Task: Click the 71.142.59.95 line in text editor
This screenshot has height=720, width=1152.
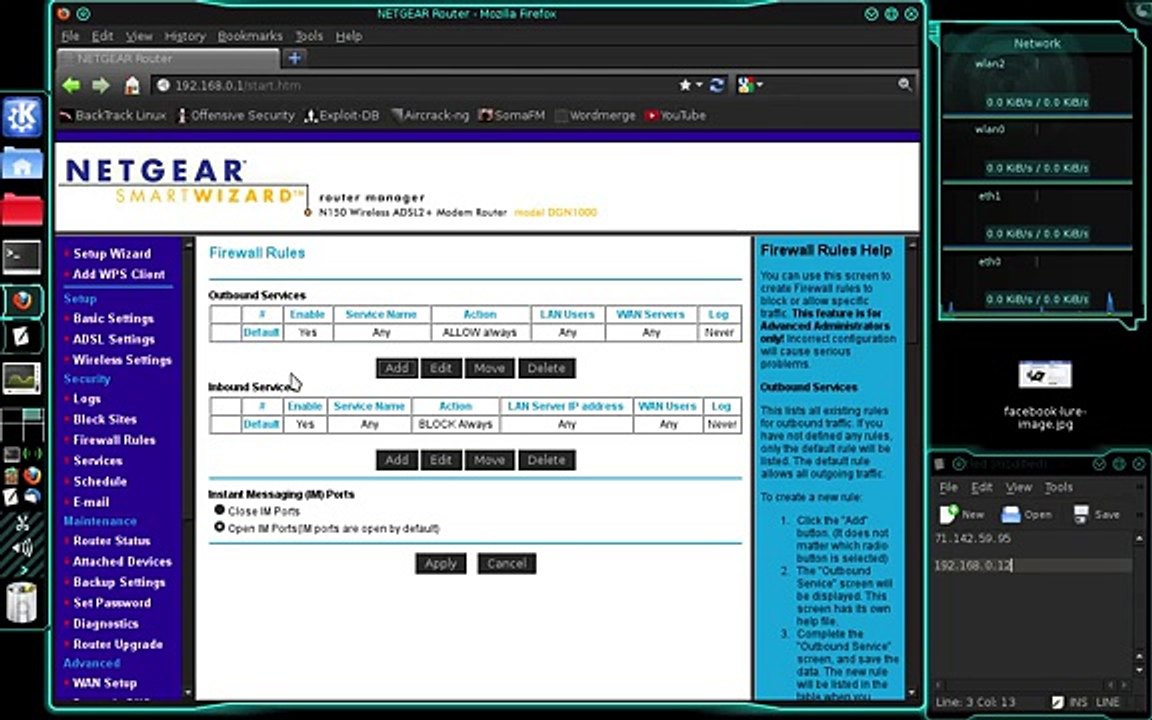Action: pos(973,539)
